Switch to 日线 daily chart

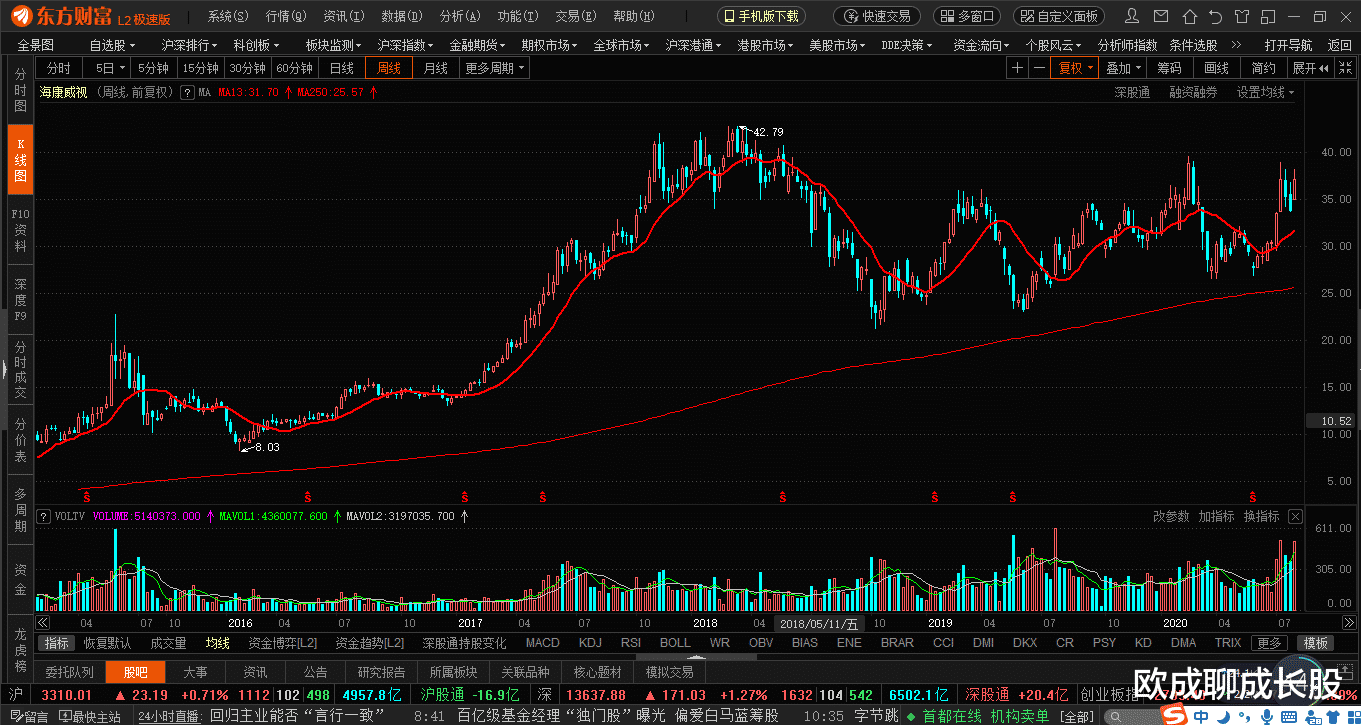342,68
